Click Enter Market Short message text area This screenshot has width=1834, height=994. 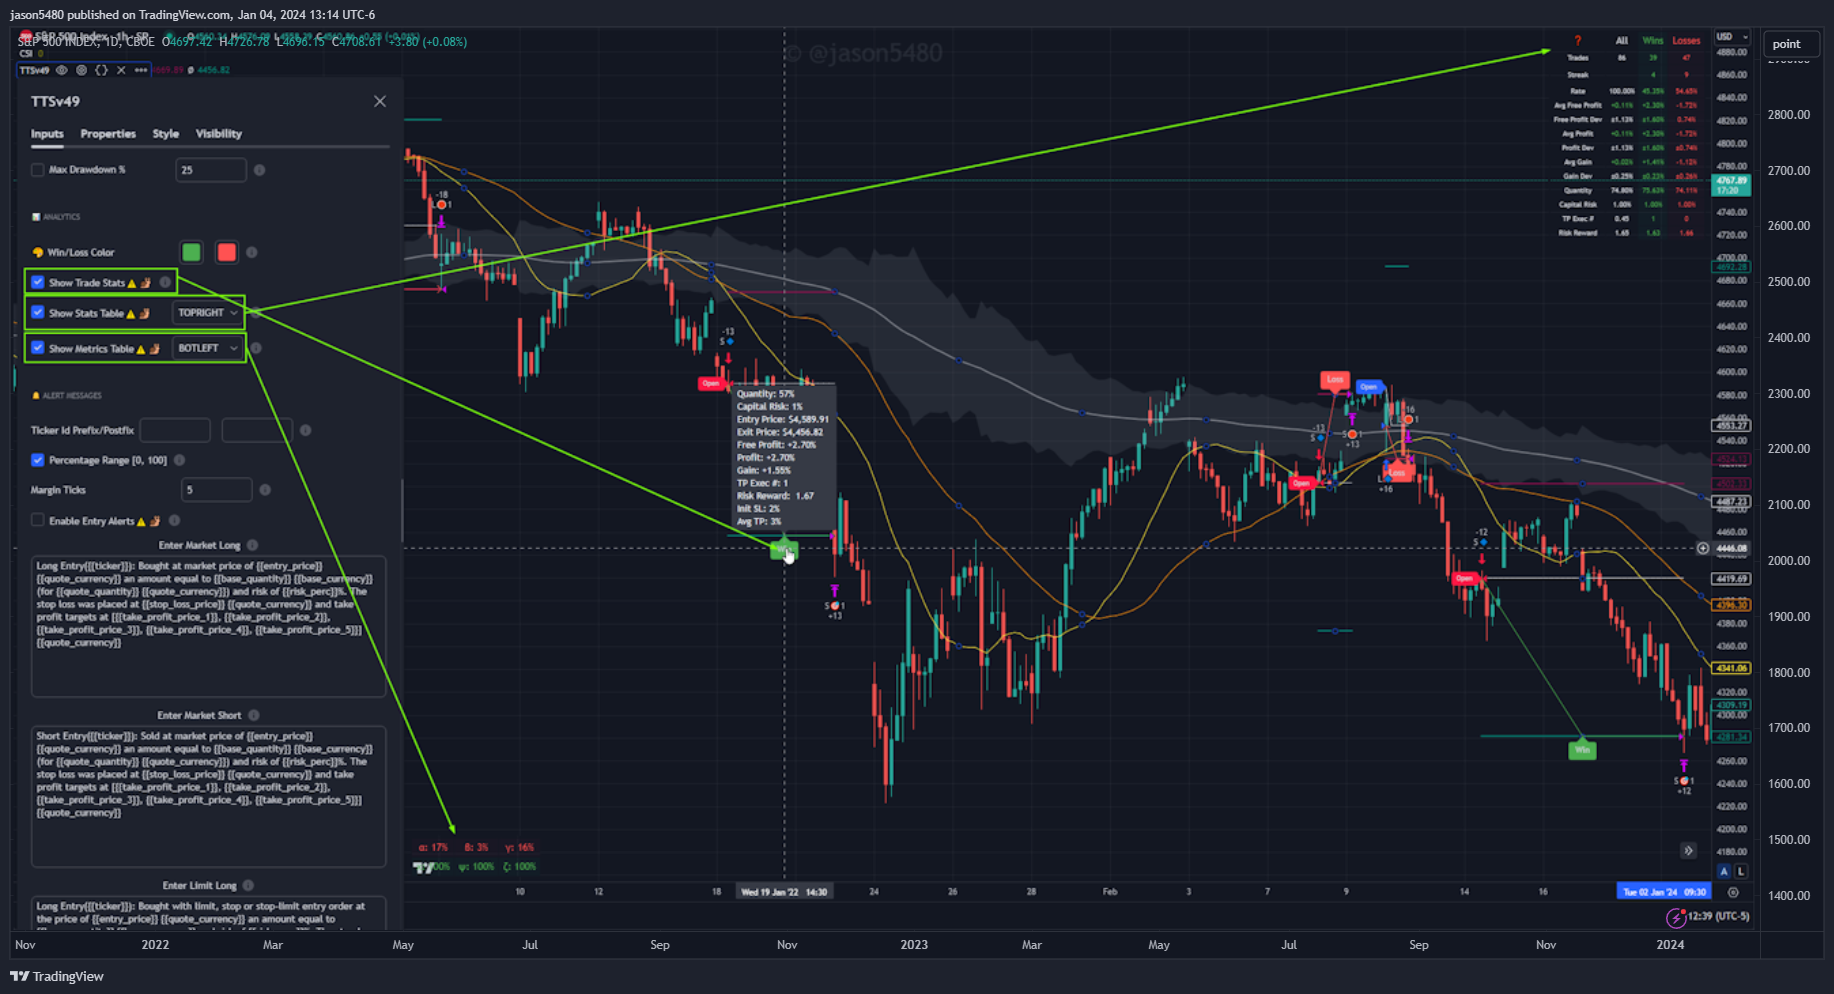point(208,796)
